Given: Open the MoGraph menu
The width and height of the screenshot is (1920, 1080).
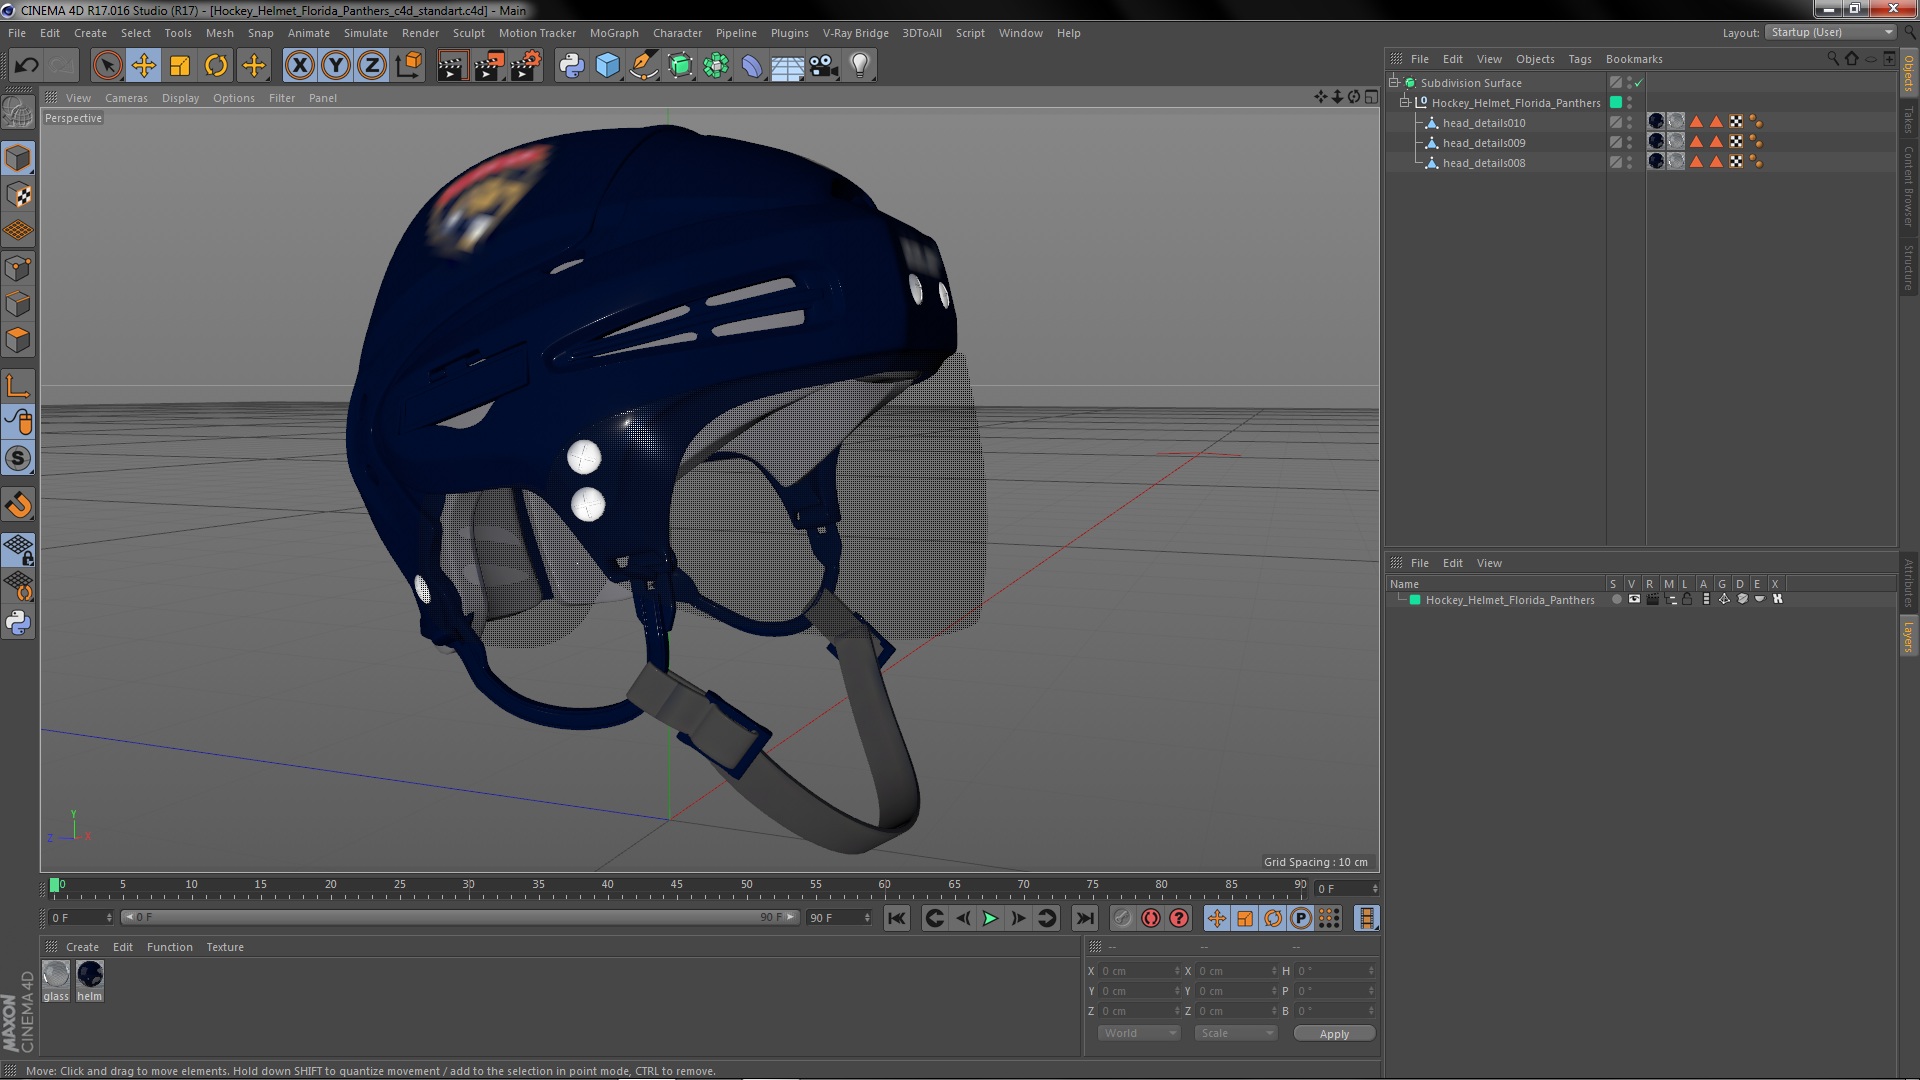Looking at the screenshot, I should coord(614,33).
